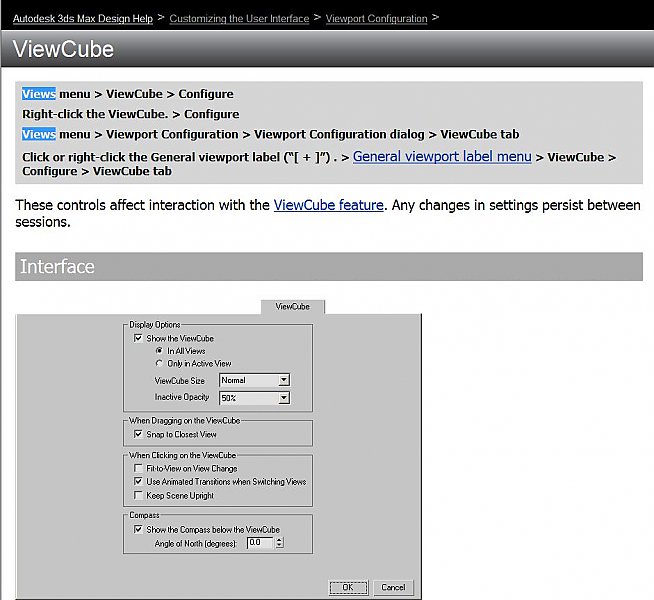This screenshot has height=600, width=654.
Task: Click the 'When Dragging on the ViewCube' group label
Action: (184, 420)
